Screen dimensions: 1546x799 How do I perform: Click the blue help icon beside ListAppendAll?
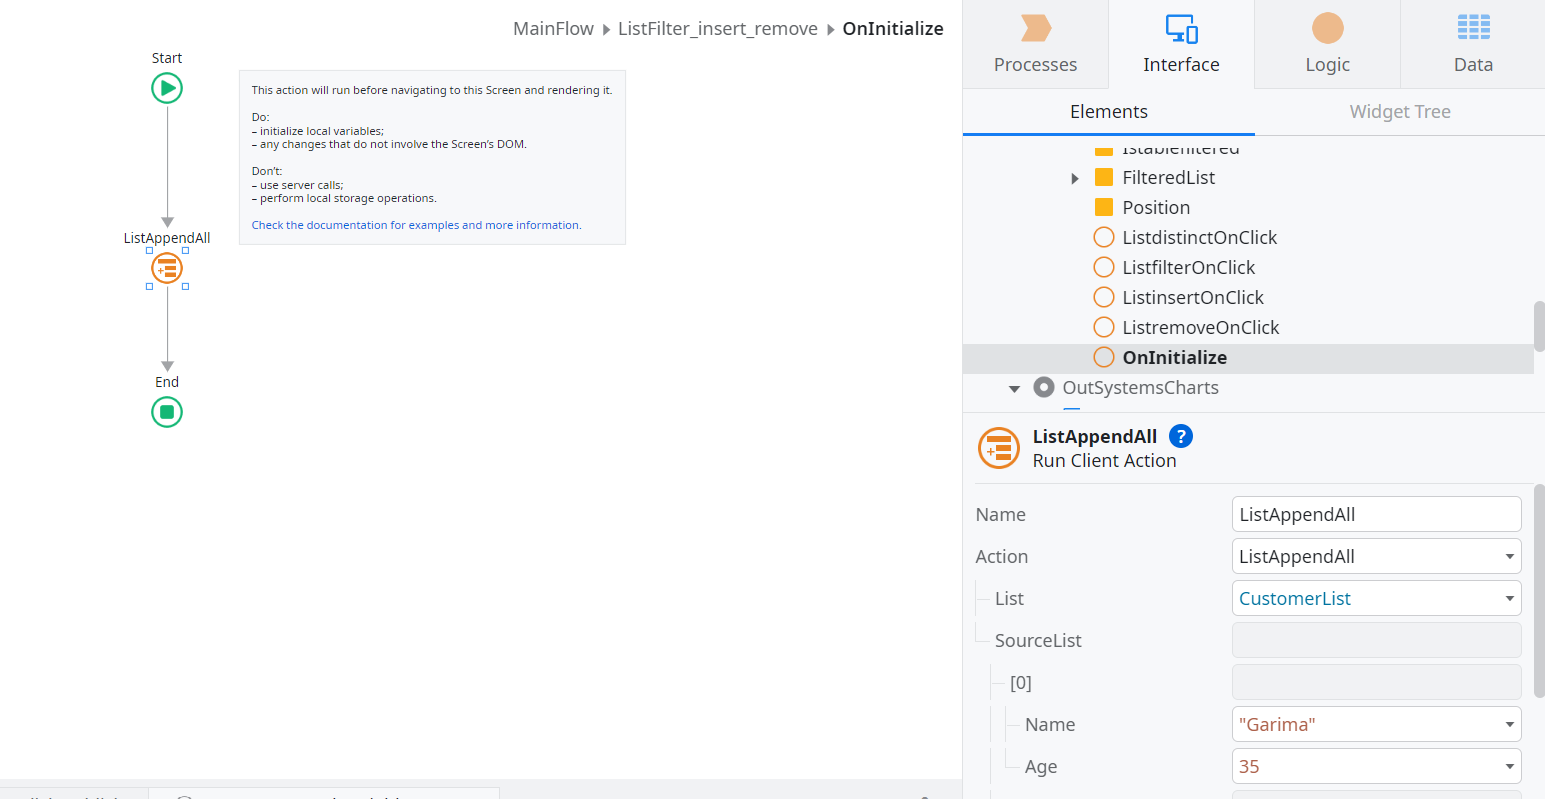(x=1181, y=436)
